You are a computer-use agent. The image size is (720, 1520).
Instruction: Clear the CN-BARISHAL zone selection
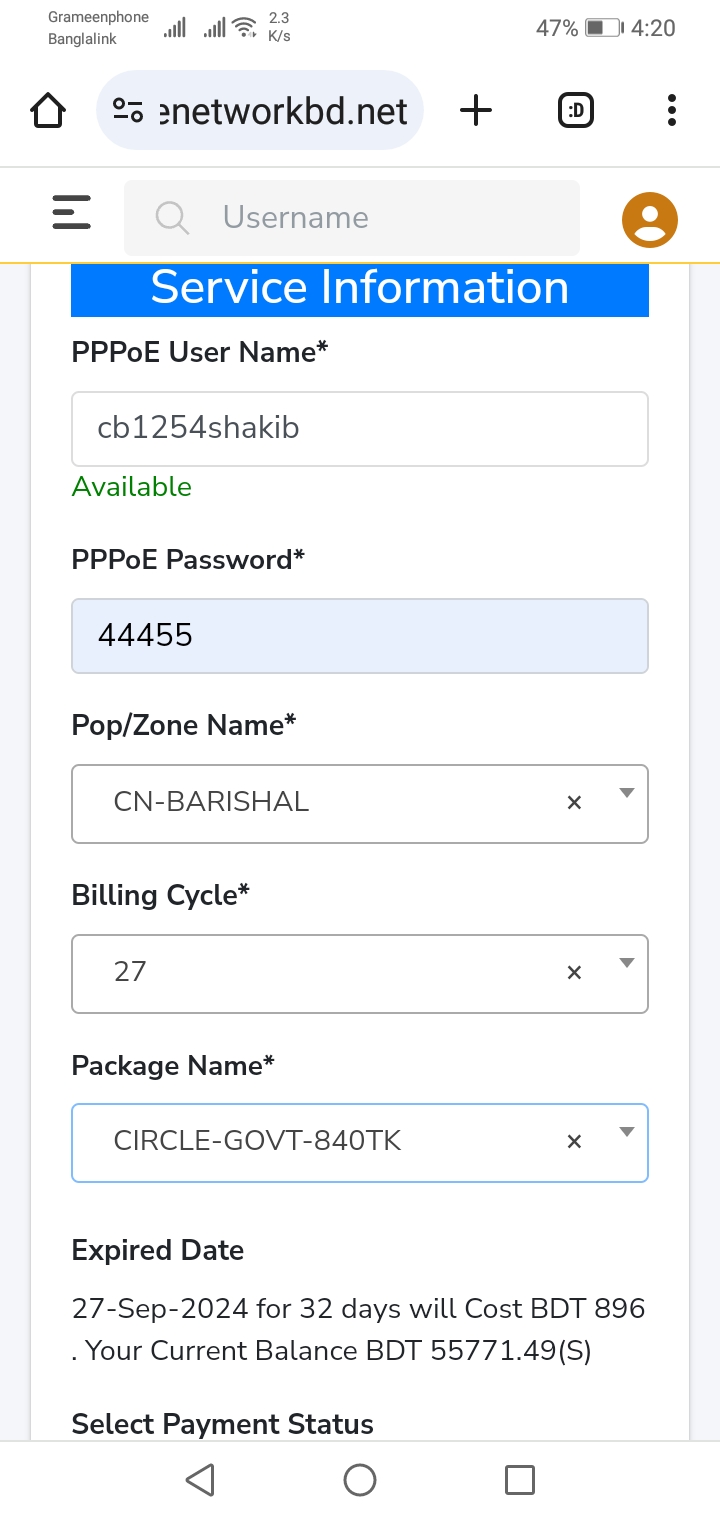tap(574, 802)
